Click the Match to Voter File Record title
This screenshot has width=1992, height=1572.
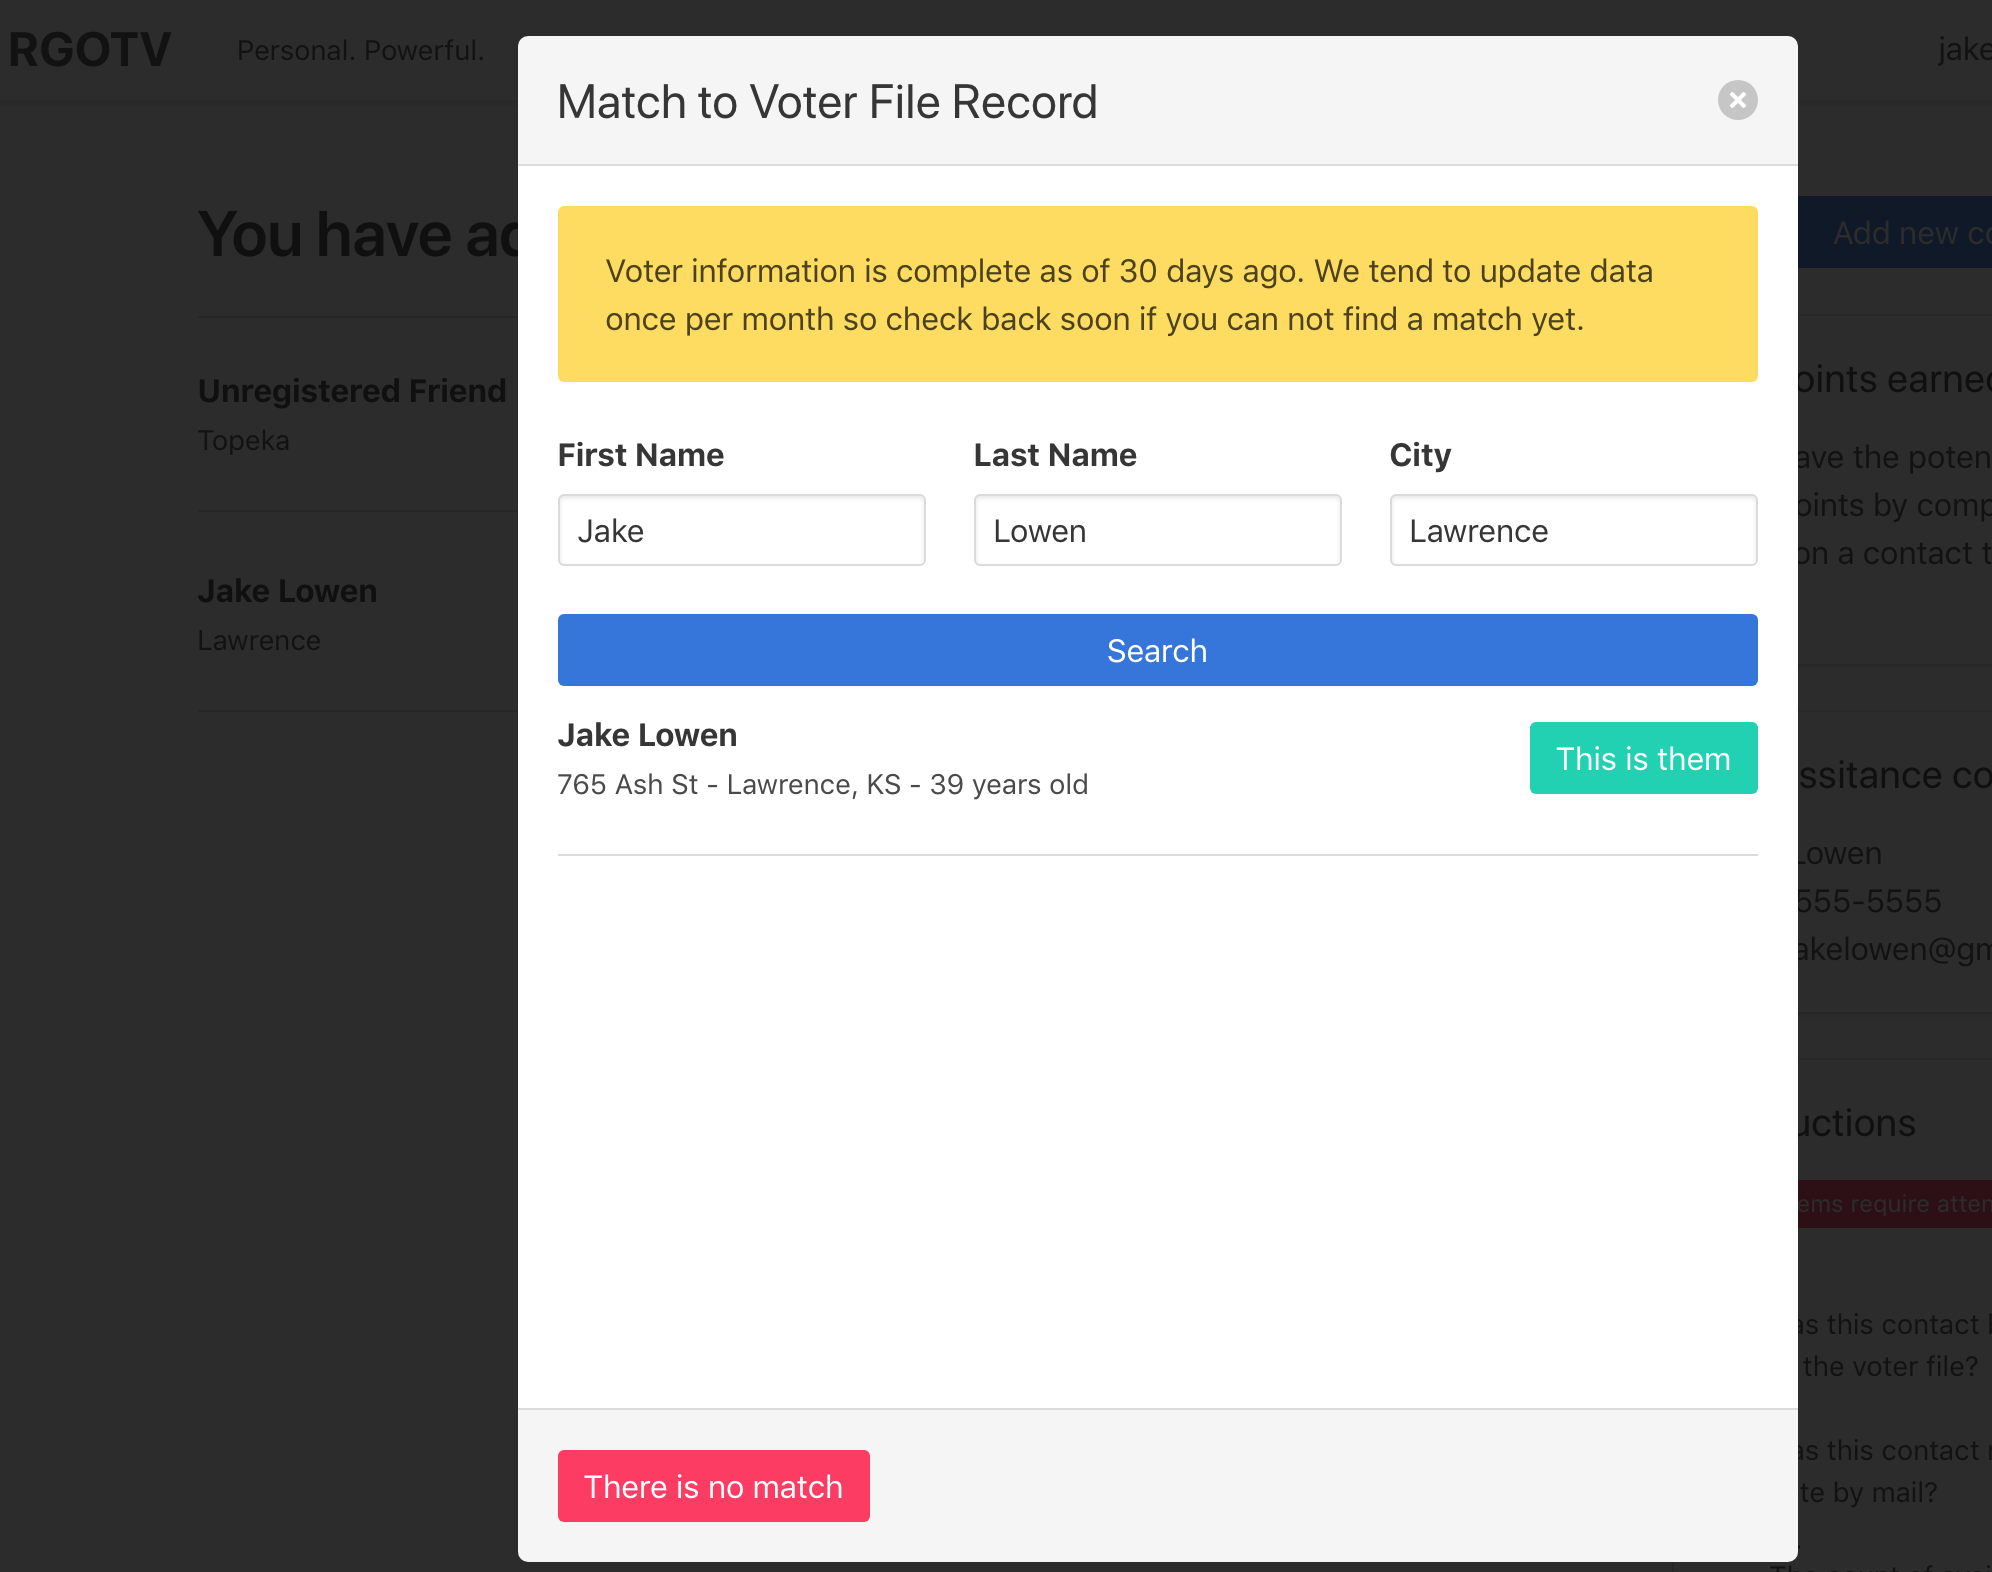827,101
